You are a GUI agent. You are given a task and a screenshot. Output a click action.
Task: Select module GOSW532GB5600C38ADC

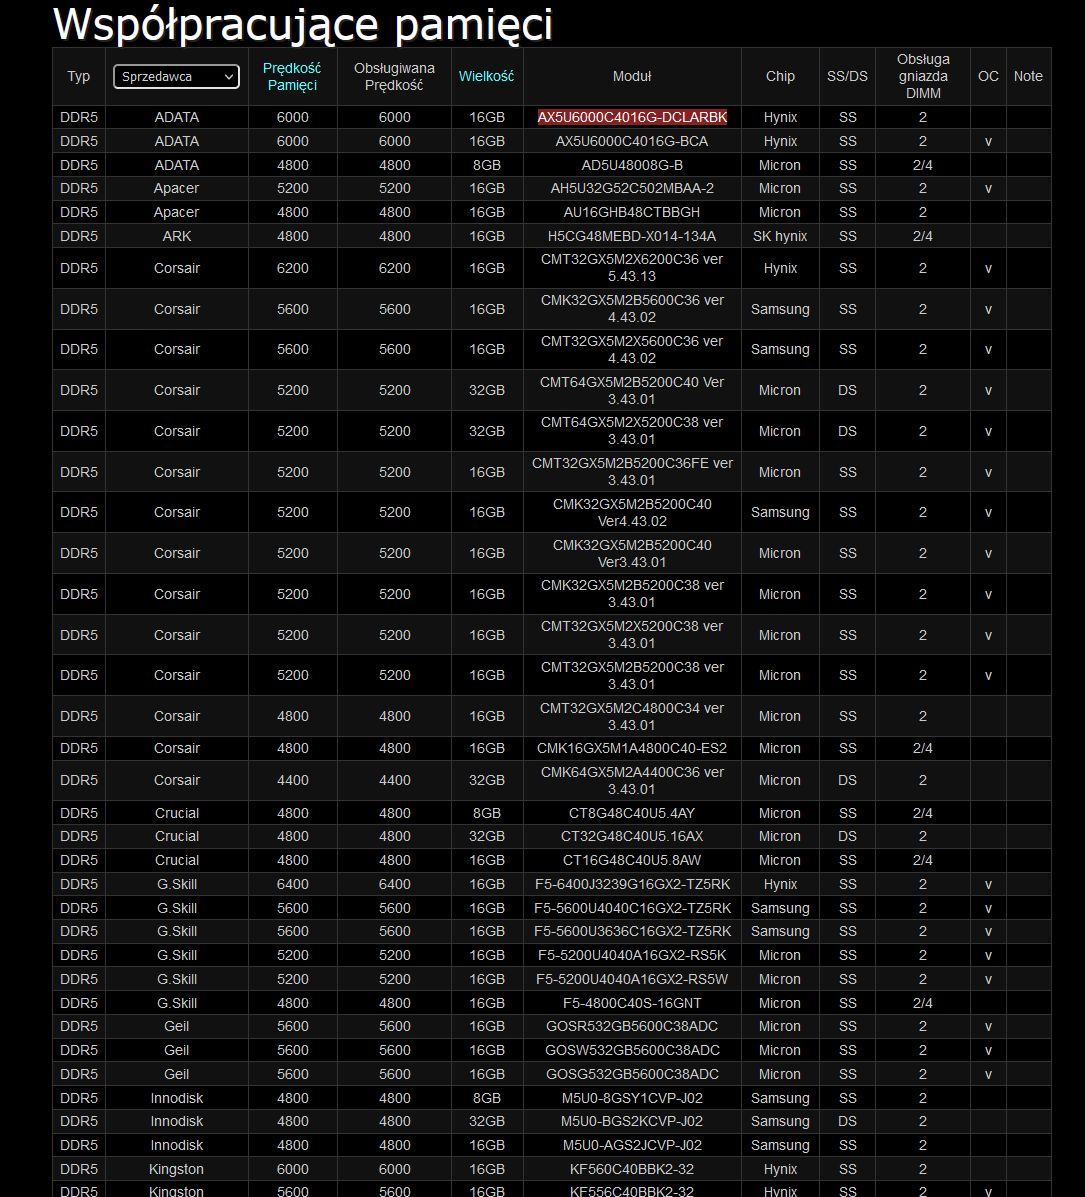[632, 1050]
